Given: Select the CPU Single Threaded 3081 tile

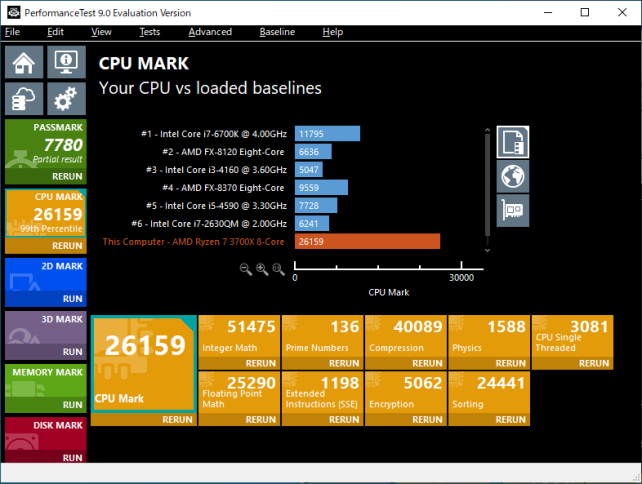Looking at the screenshot, I should [572, 336].
